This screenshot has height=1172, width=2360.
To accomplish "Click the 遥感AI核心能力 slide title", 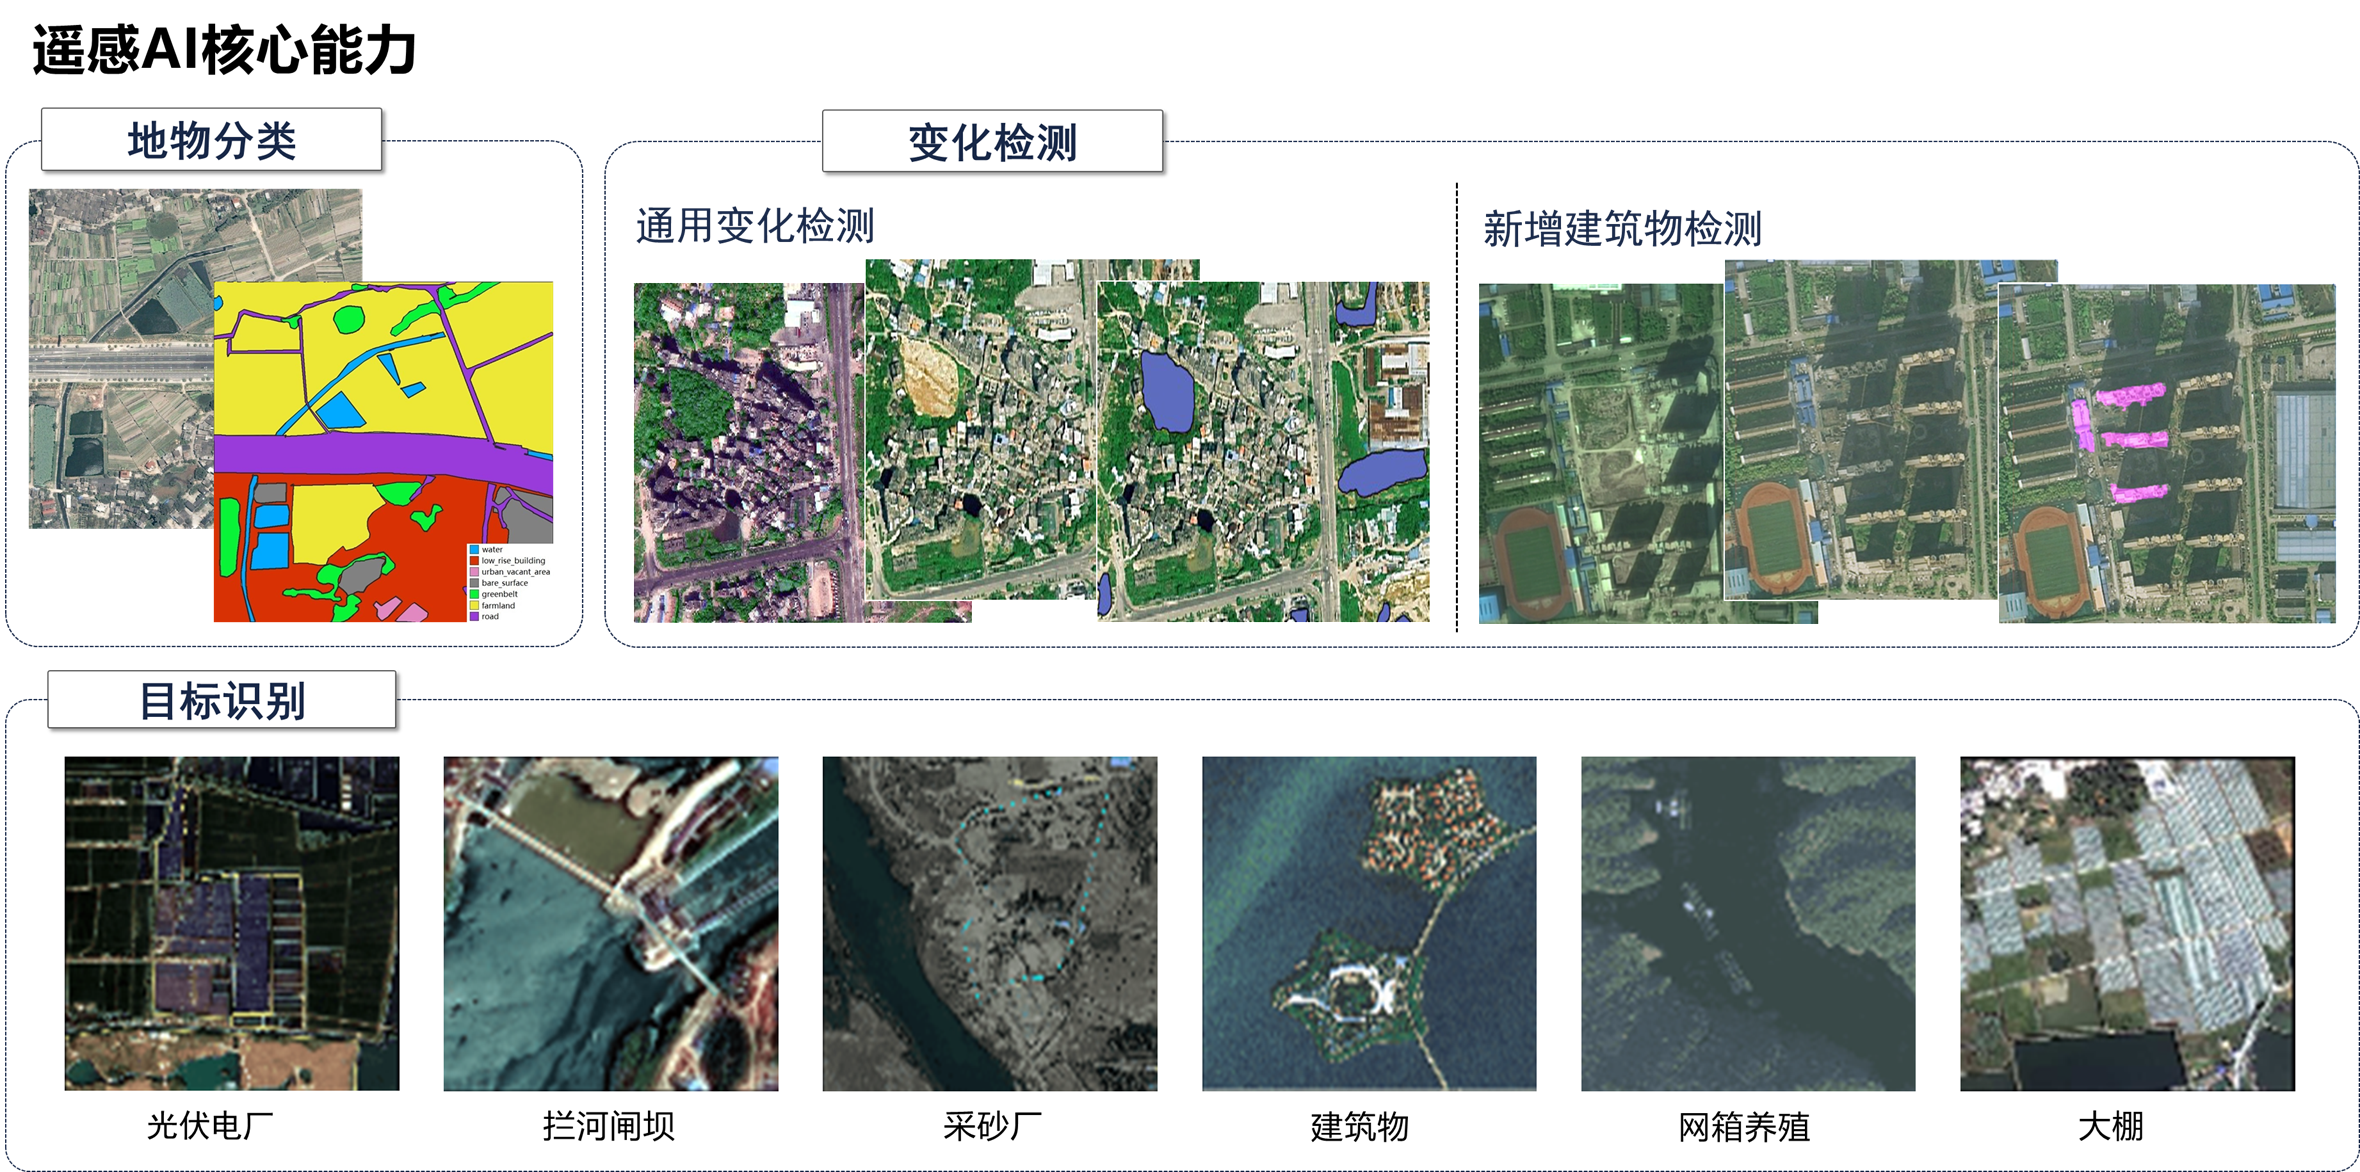I will (224, 50).
